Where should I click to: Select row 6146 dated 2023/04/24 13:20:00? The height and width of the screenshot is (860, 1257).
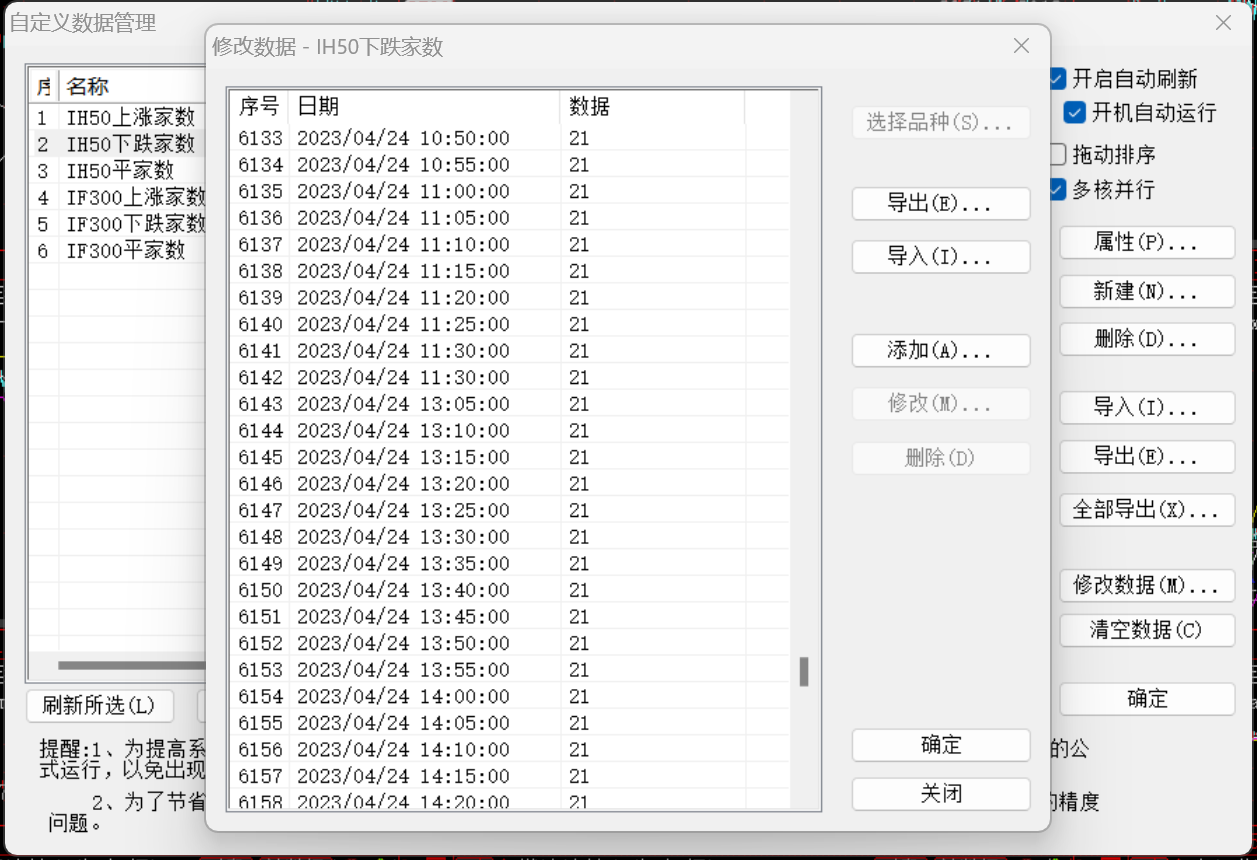point(509,484)
